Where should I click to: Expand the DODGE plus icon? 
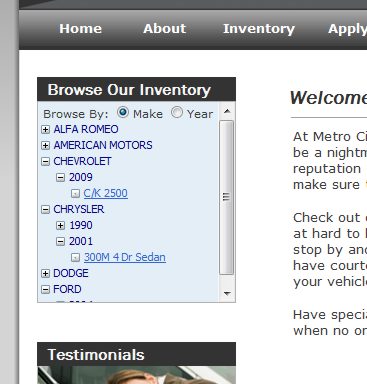click(x=45, y=273)
